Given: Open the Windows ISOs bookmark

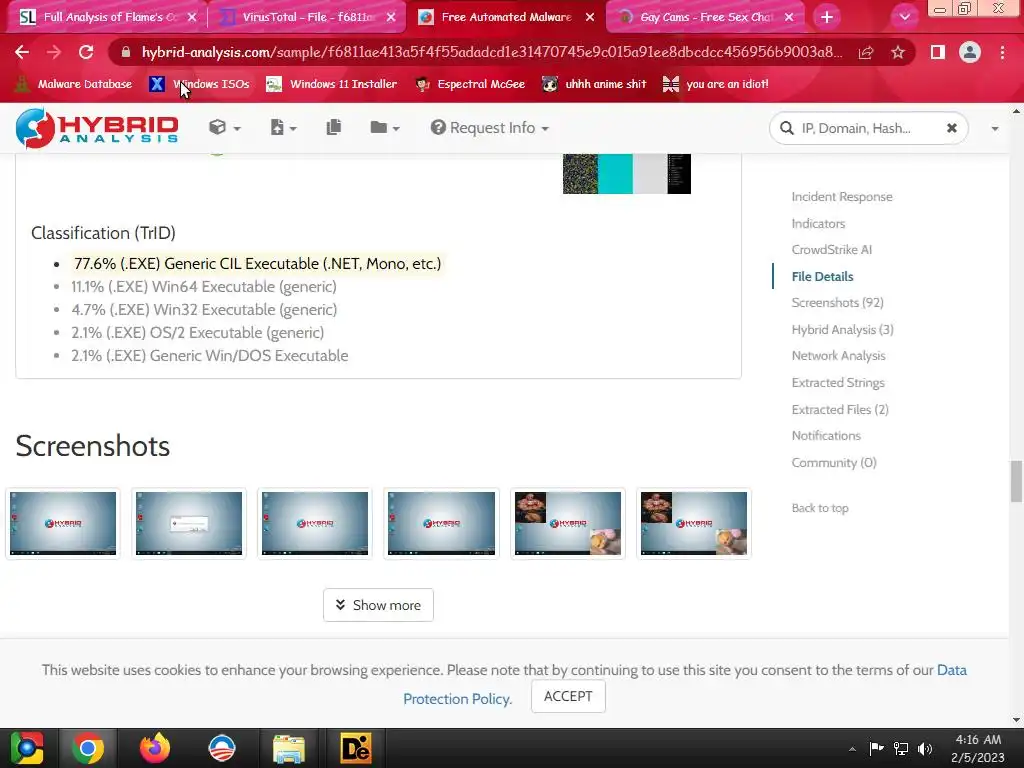Looking at the screenshot, I should (x=199, y=84).
